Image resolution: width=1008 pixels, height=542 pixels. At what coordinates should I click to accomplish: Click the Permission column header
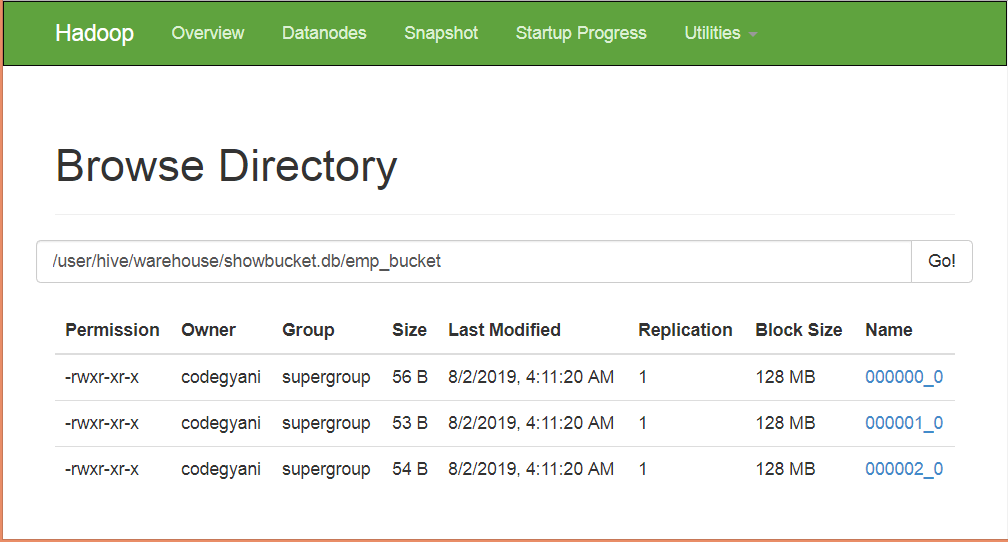(112, 330)
